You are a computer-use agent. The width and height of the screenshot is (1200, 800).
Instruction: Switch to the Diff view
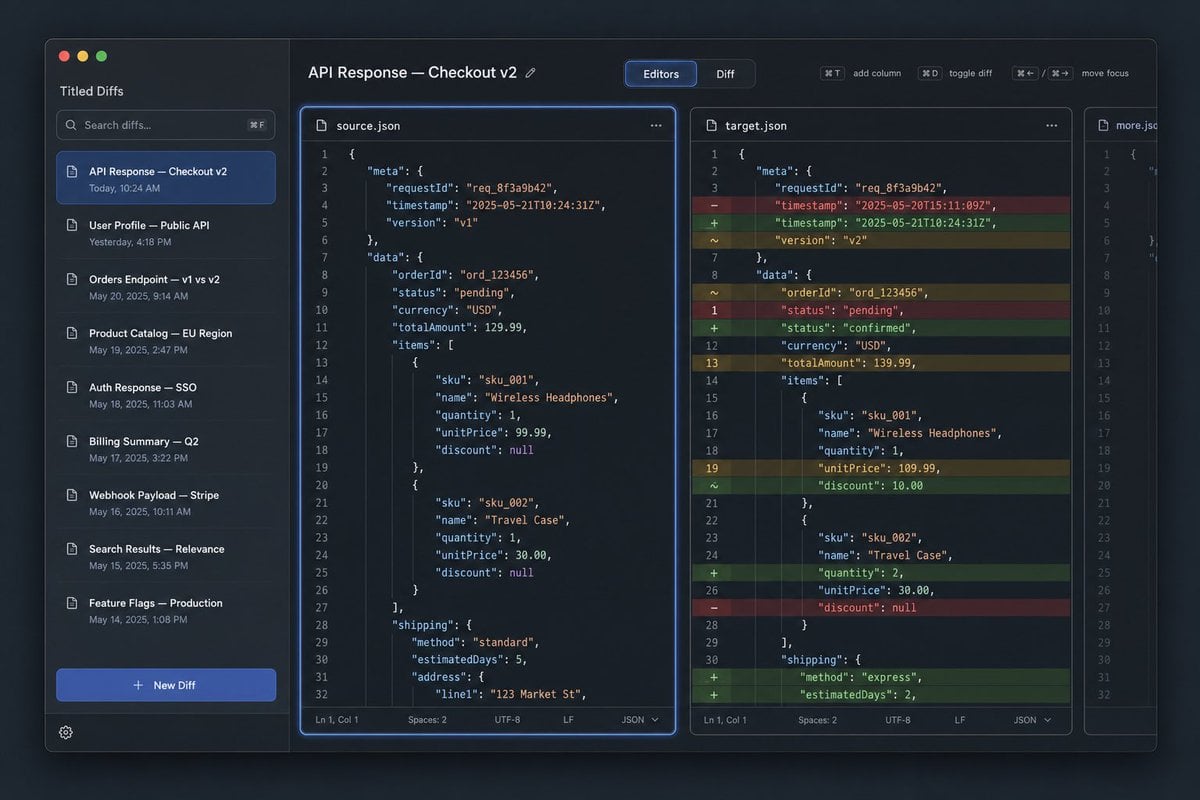[x=725, y=74]
